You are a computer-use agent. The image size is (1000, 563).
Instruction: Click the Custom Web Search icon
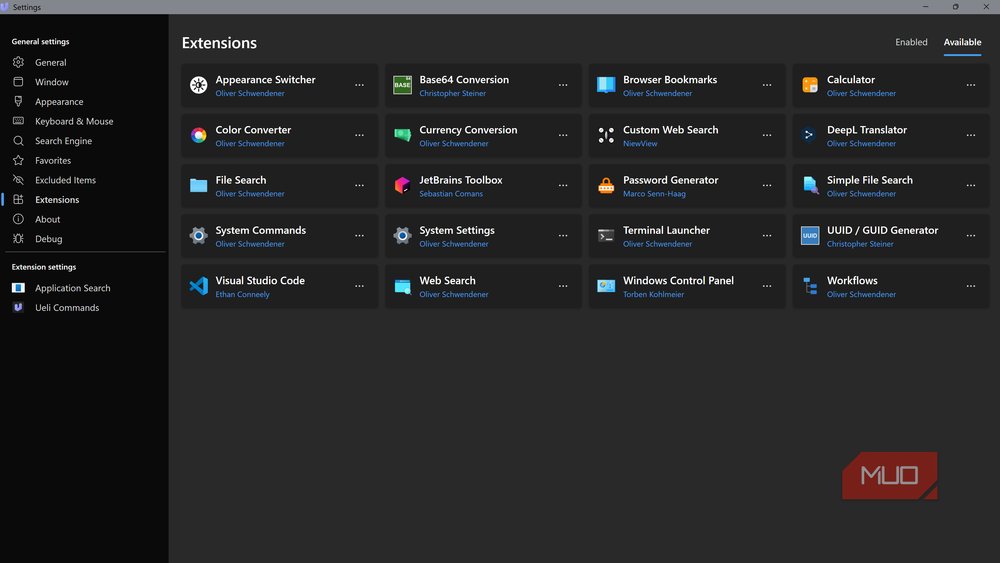(x=606, y=135)
